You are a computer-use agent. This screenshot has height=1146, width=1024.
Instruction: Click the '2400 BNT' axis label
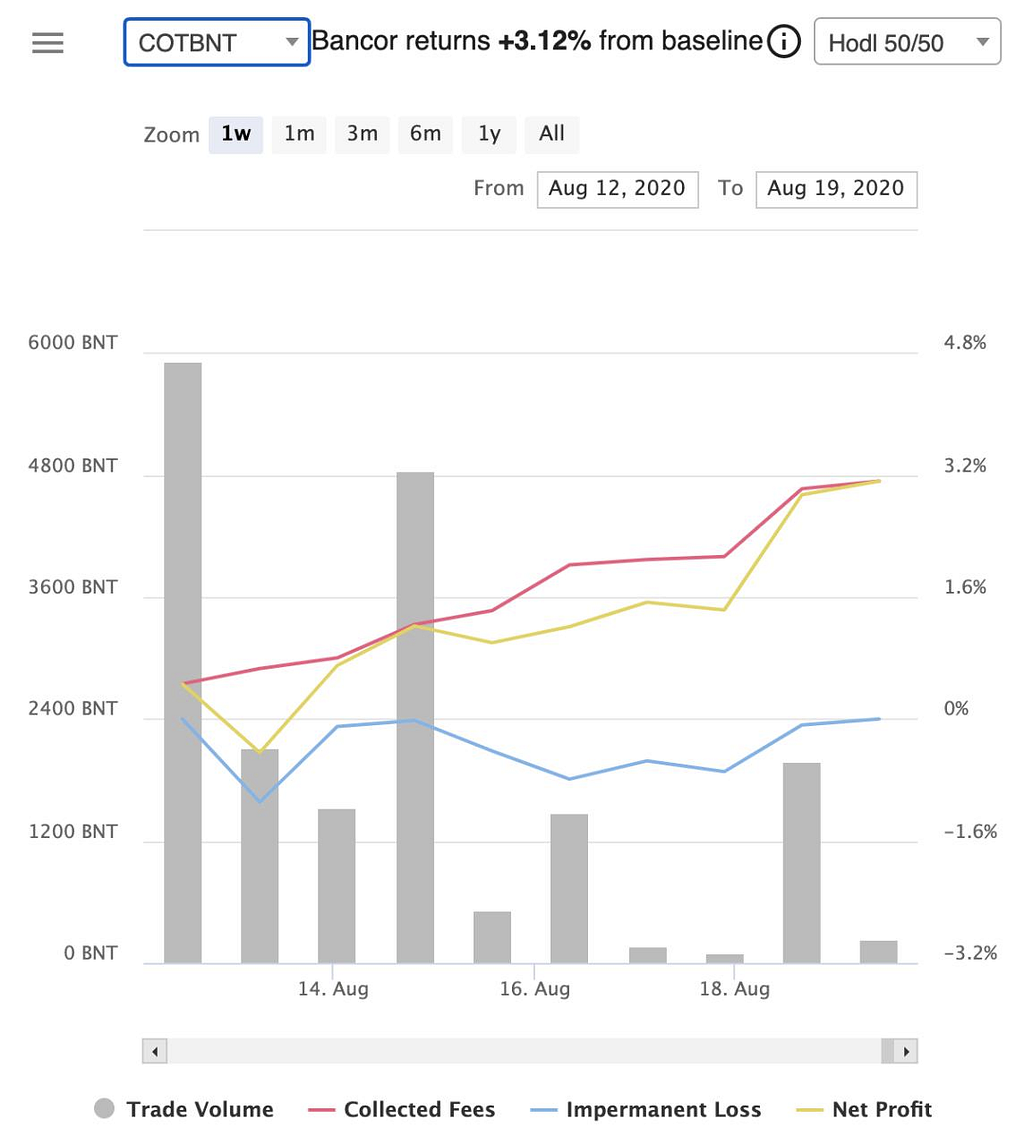(x=72, y=708)
